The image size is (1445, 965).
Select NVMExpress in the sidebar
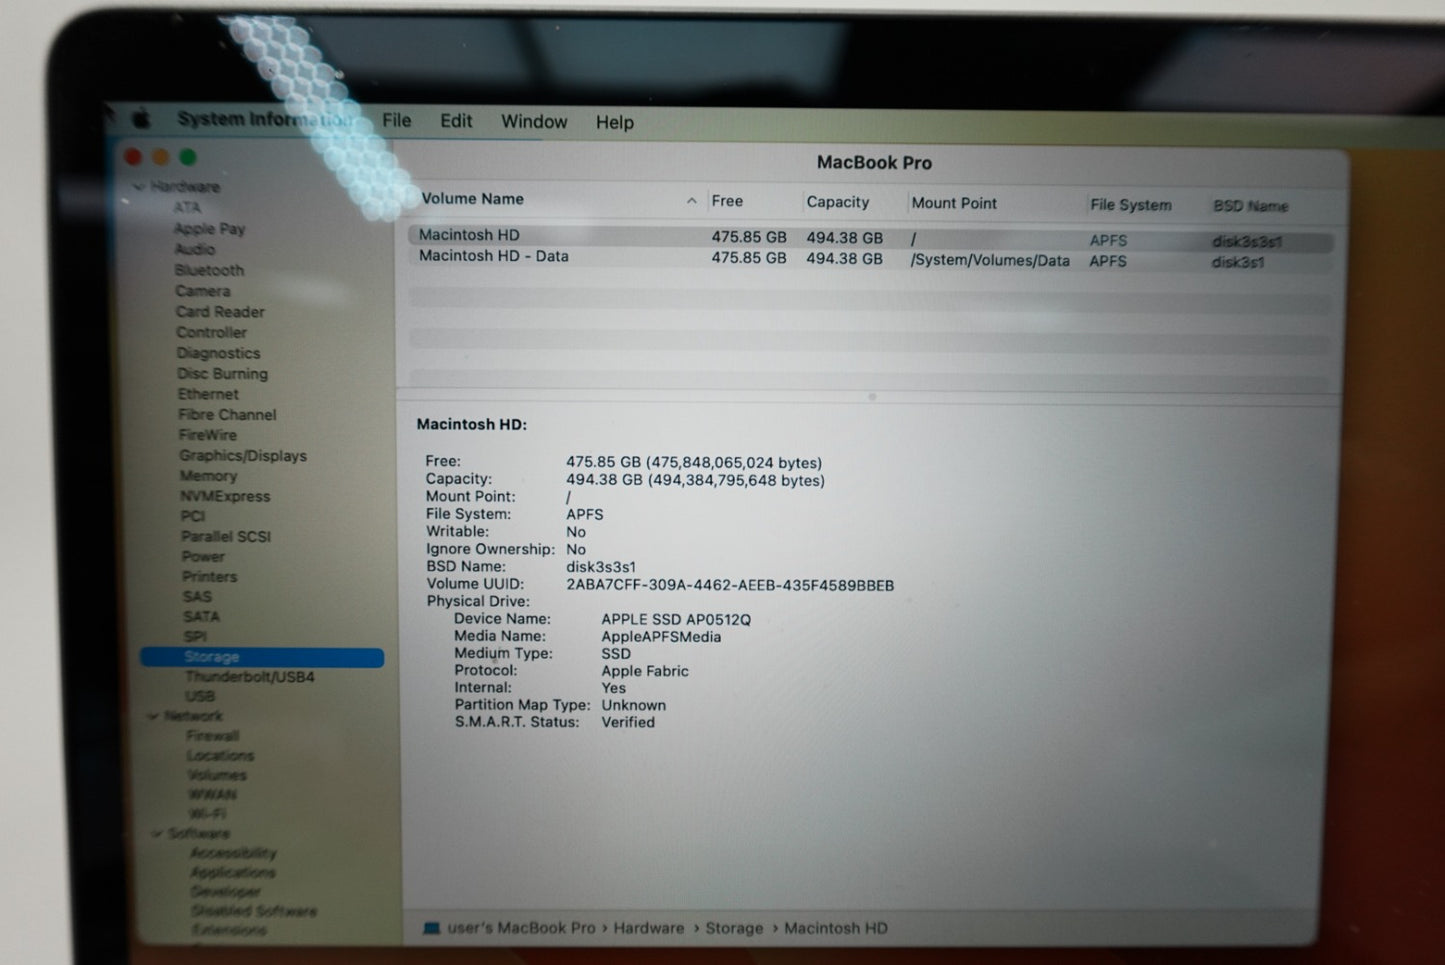click(225, 496)
